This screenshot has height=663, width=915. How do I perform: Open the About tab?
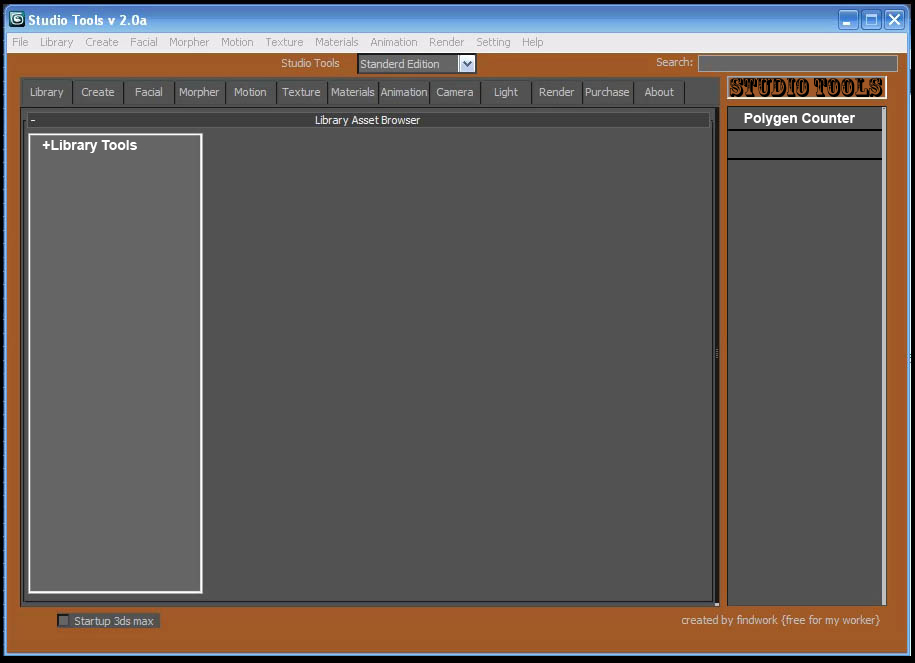(659, 92)
